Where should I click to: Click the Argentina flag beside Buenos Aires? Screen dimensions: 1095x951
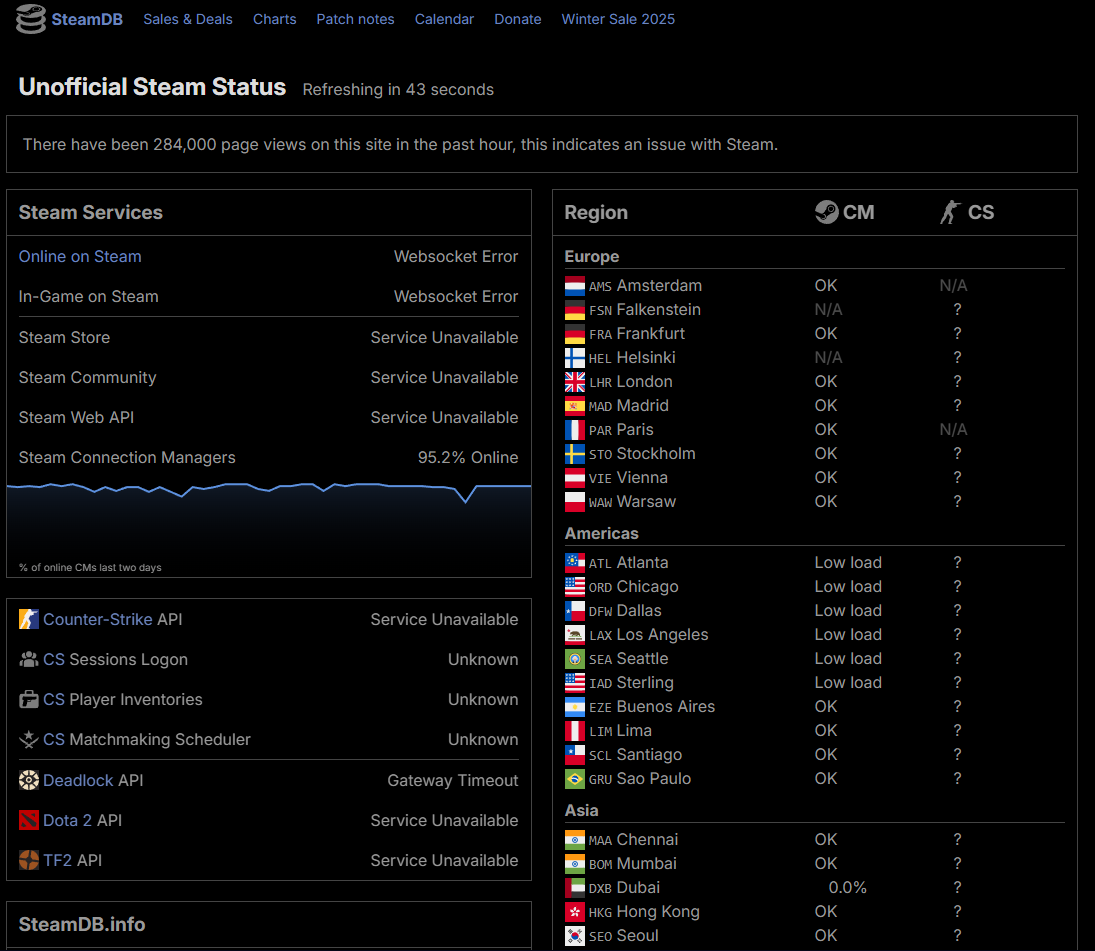(x=575, y=706)
